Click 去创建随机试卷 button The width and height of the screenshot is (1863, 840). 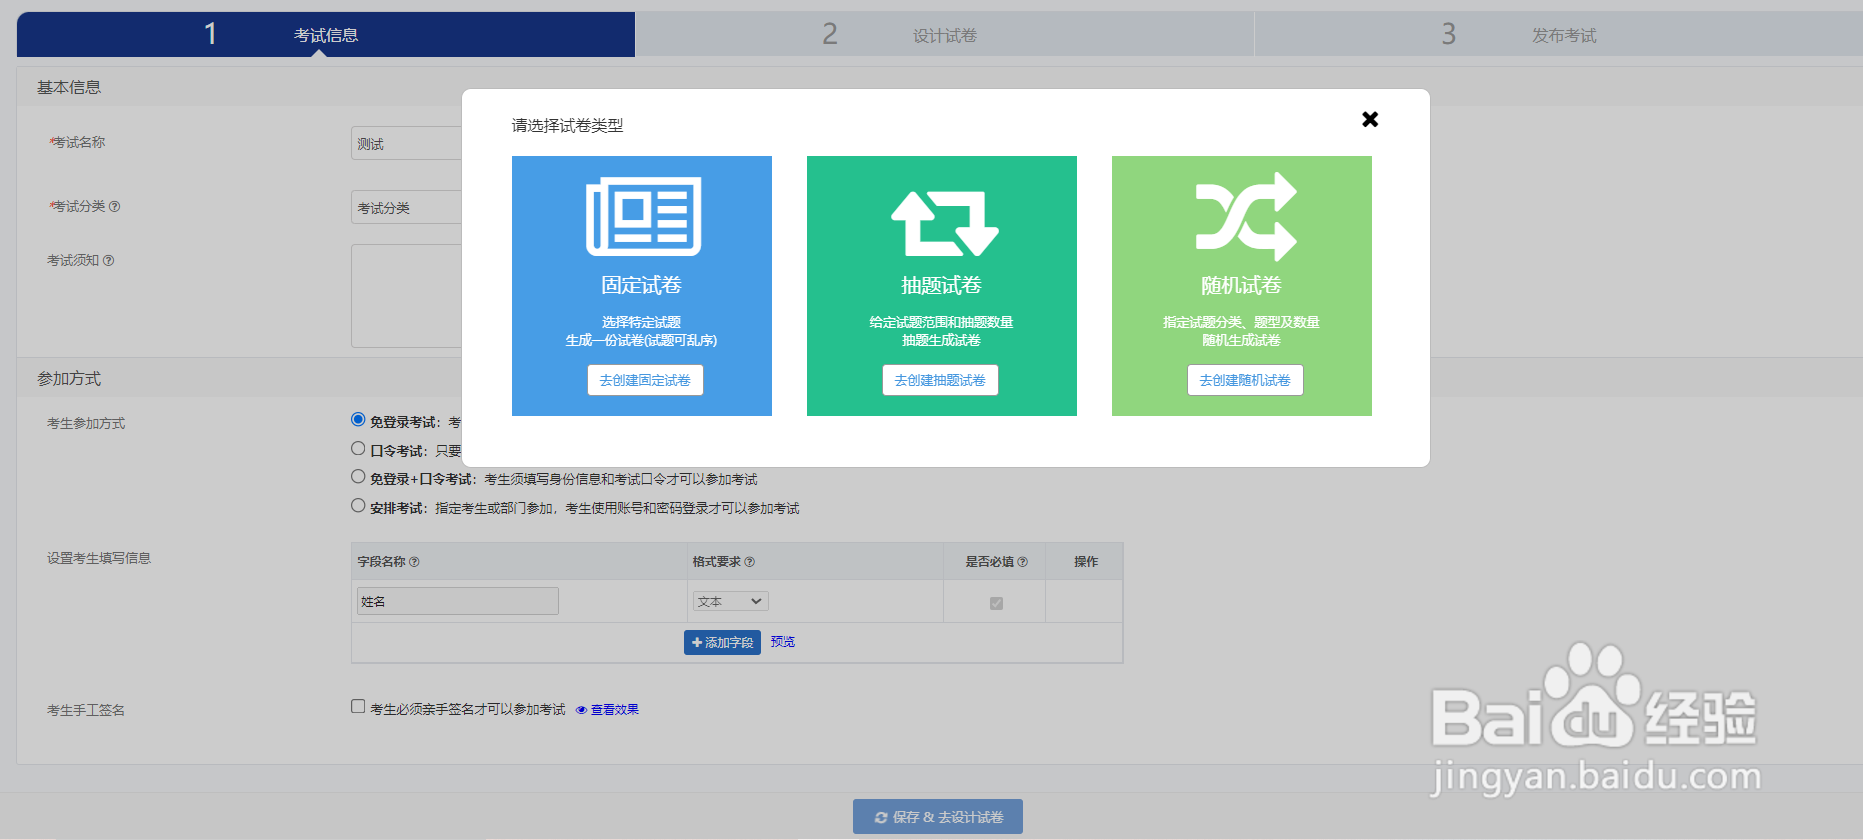click(1245, 380)
